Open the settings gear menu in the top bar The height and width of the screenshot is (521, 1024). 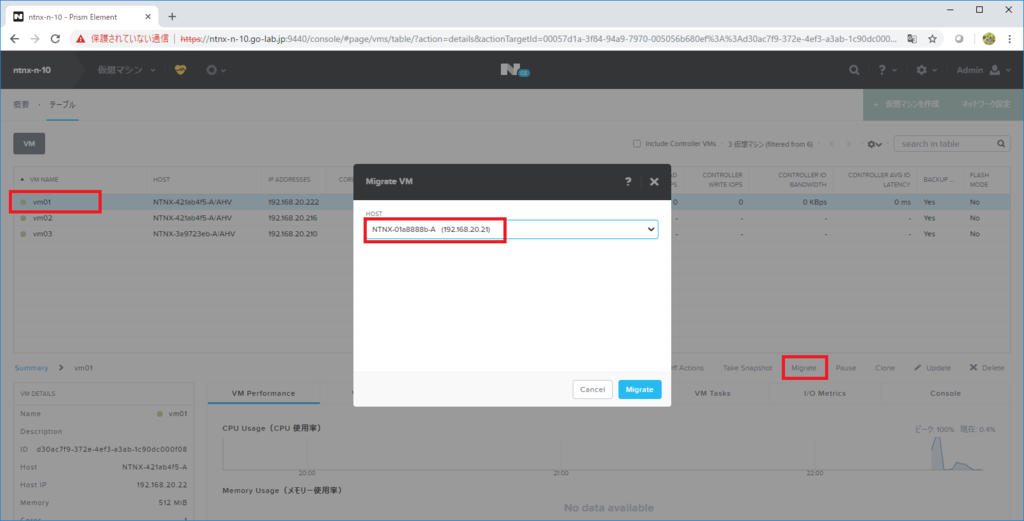click(926, 70)
